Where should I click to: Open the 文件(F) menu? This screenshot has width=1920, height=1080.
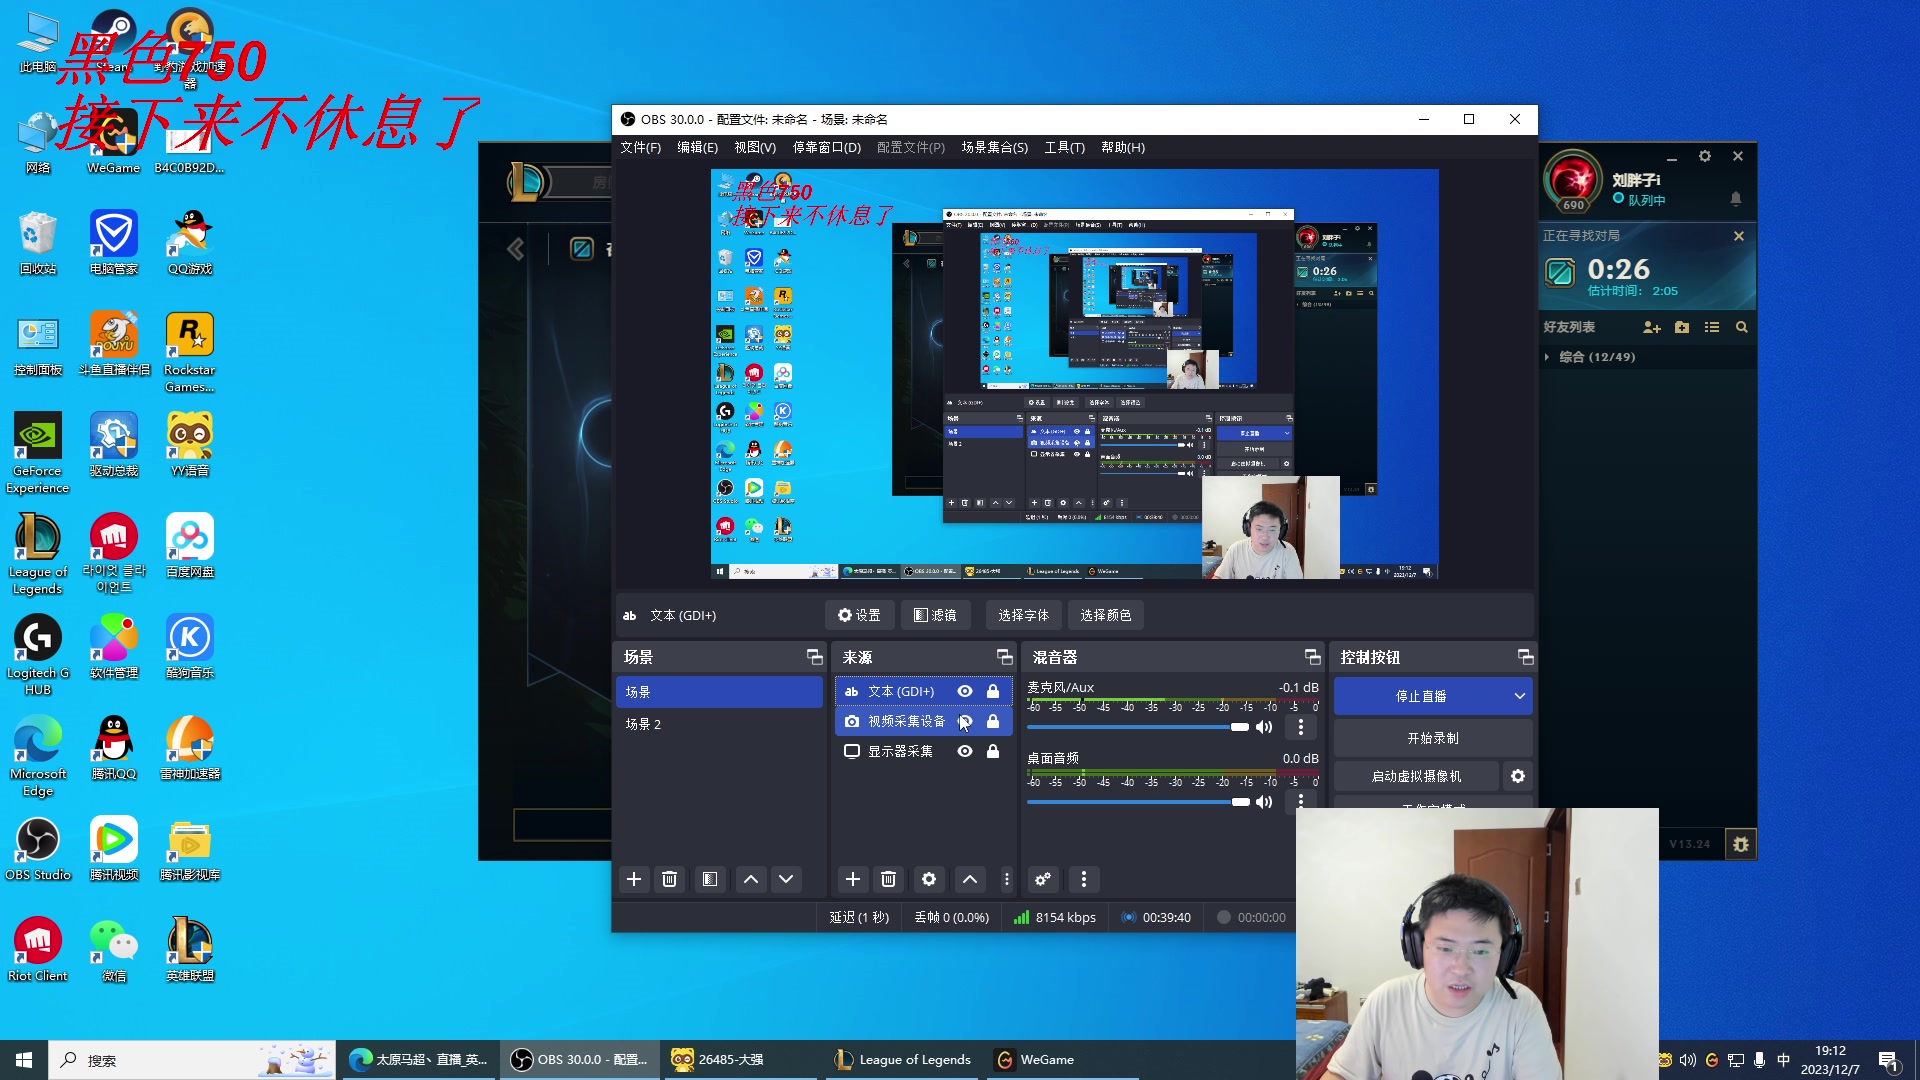(x=641, y=147)
